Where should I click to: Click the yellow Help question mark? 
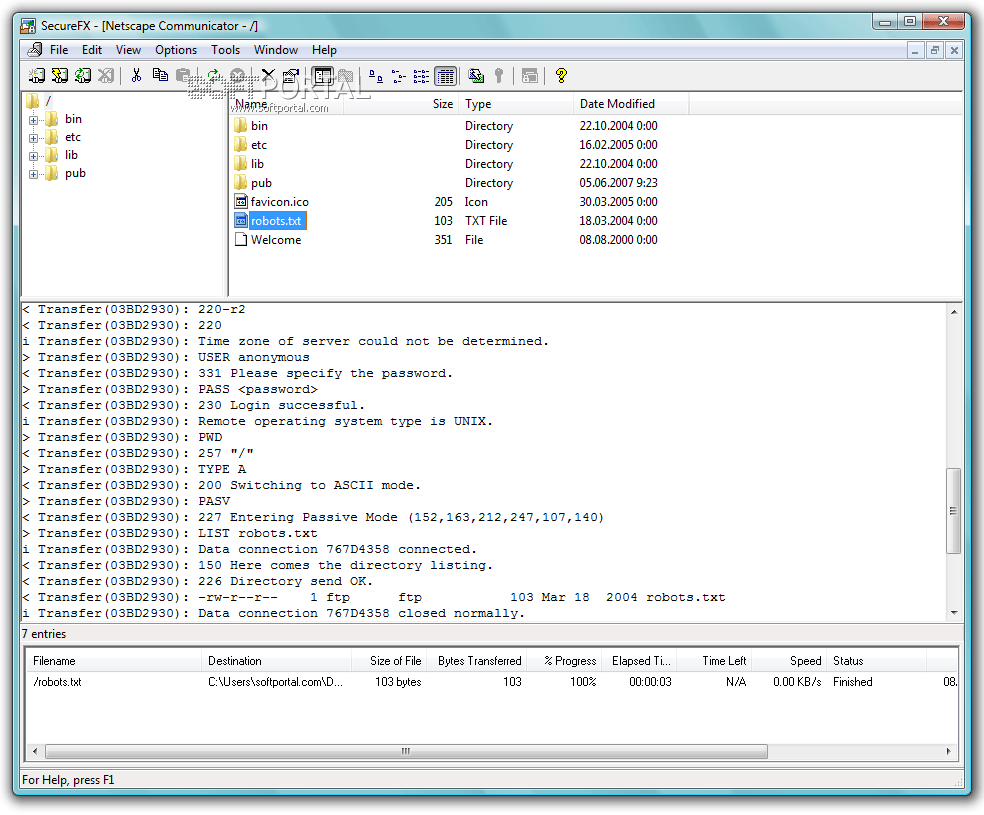click(561, 76)
